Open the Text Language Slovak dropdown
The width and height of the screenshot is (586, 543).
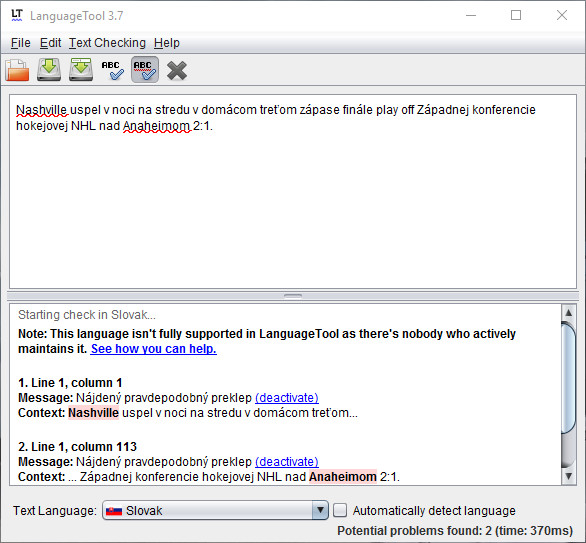click(x=215, y=510)
